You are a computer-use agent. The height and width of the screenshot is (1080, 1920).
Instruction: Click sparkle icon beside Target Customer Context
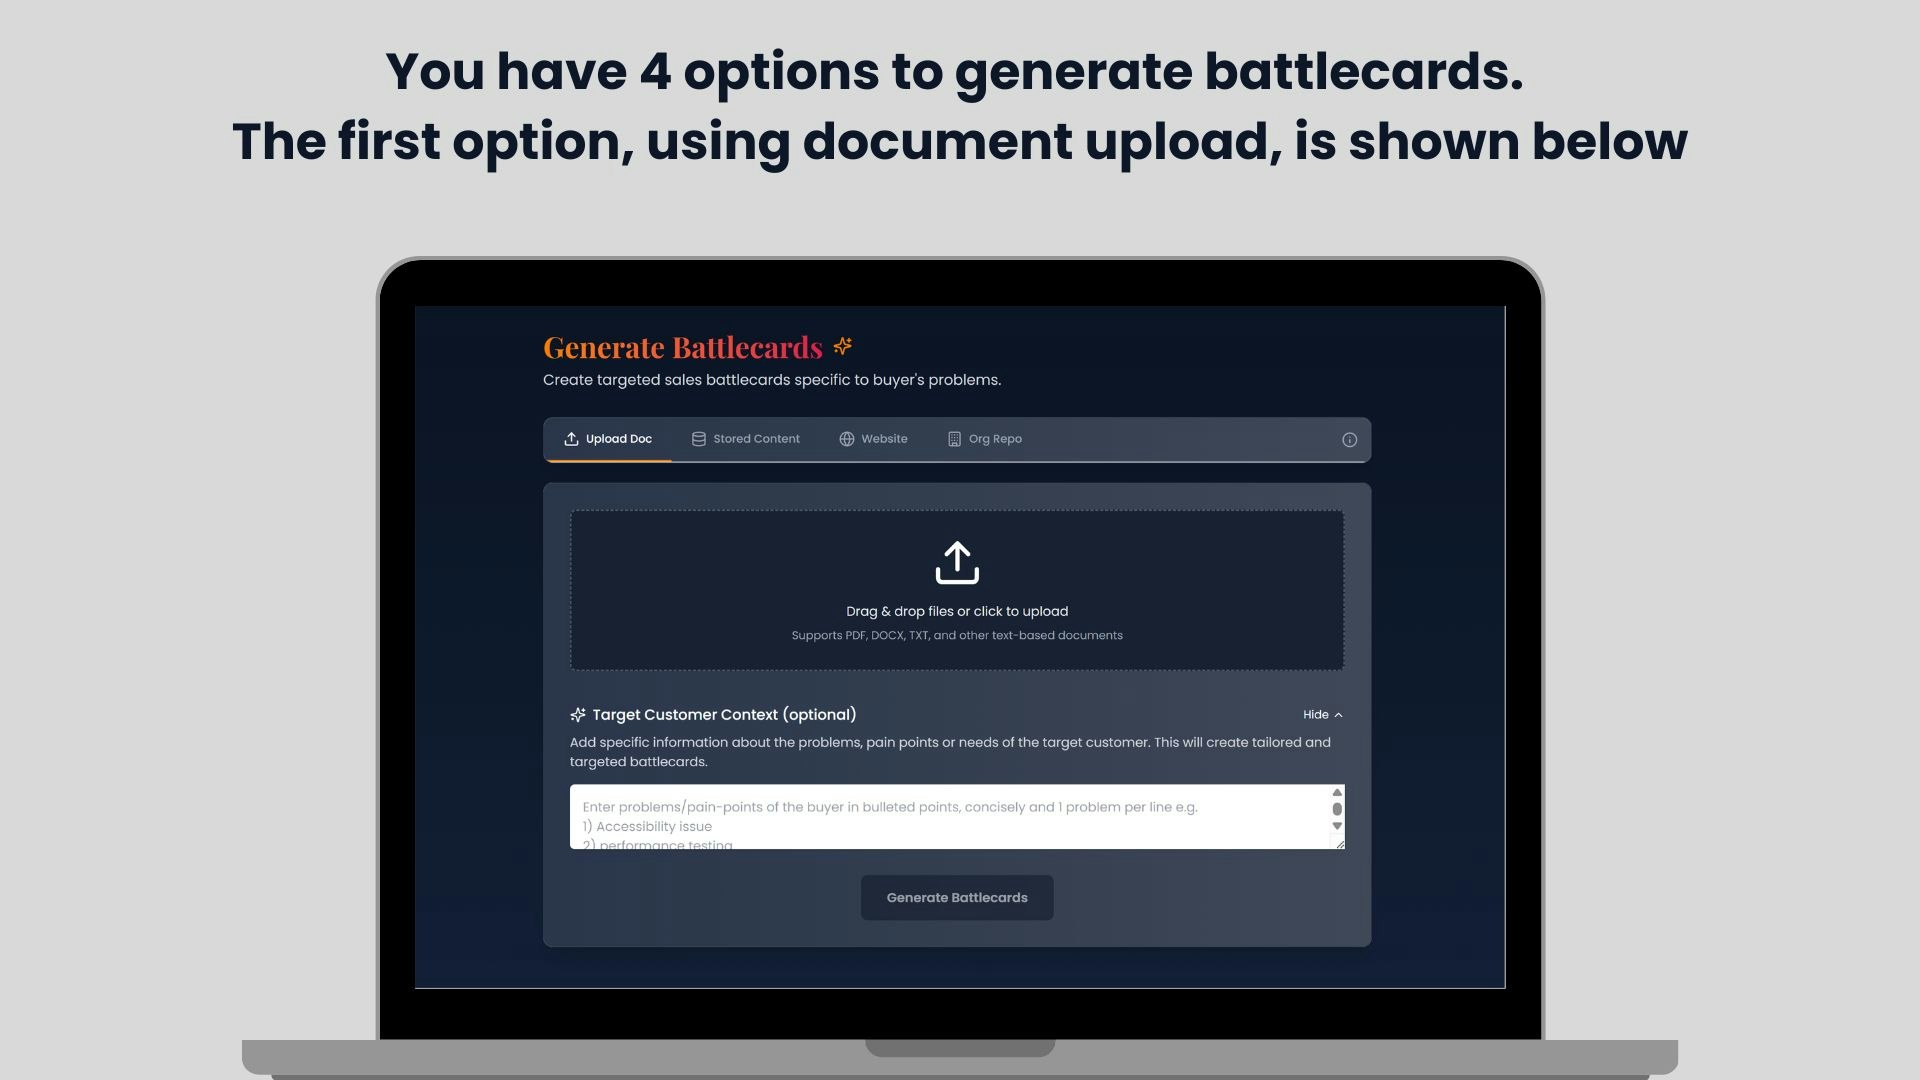pyautogui.click(x=578, y=715)
